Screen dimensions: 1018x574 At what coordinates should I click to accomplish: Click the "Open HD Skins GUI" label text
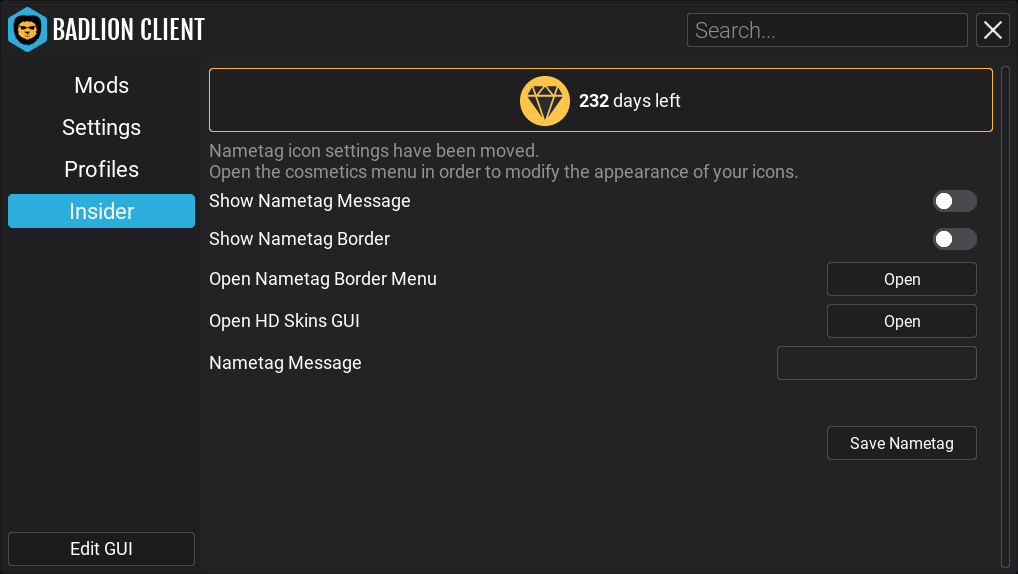pyautogui.click(x=284, y=321)
